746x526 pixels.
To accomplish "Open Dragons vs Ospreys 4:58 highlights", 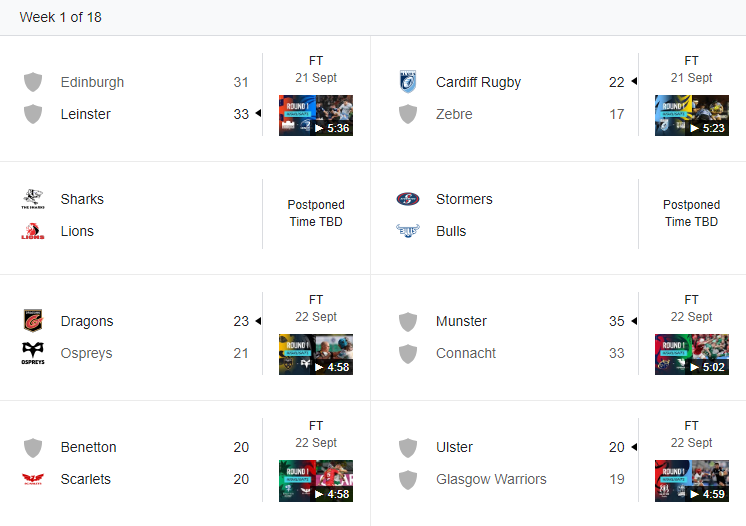I will (316, 354).
